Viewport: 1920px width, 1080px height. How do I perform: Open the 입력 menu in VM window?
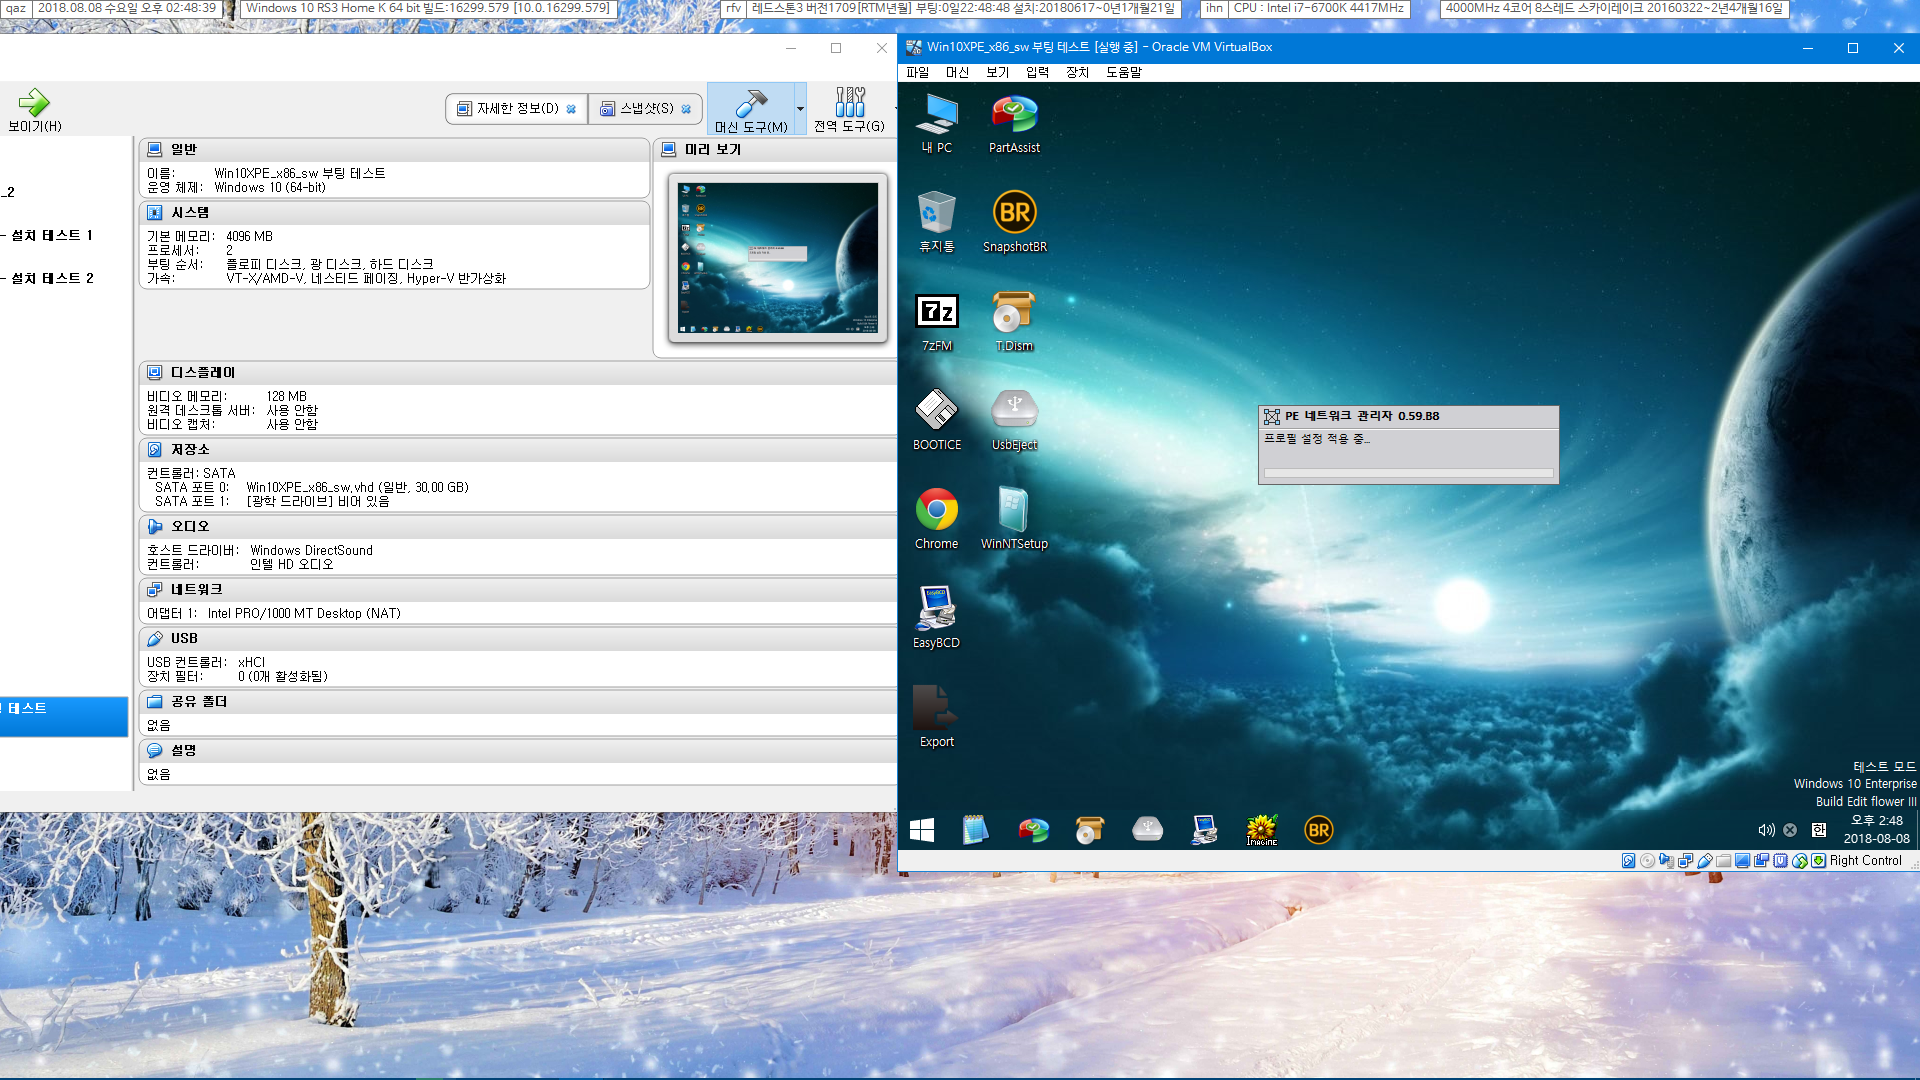click(1037, 72)
